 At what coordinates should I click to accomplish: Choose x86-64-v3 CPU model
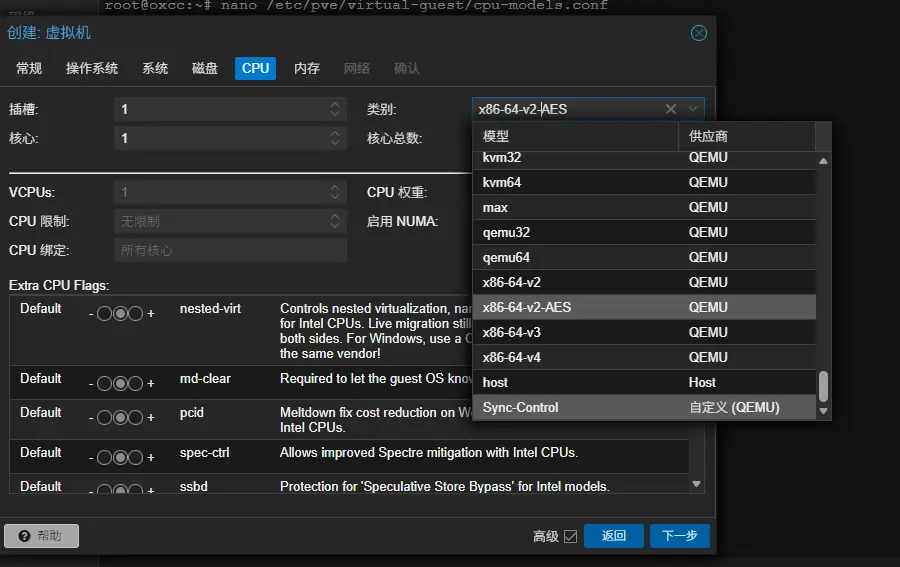tap(644, 332)
